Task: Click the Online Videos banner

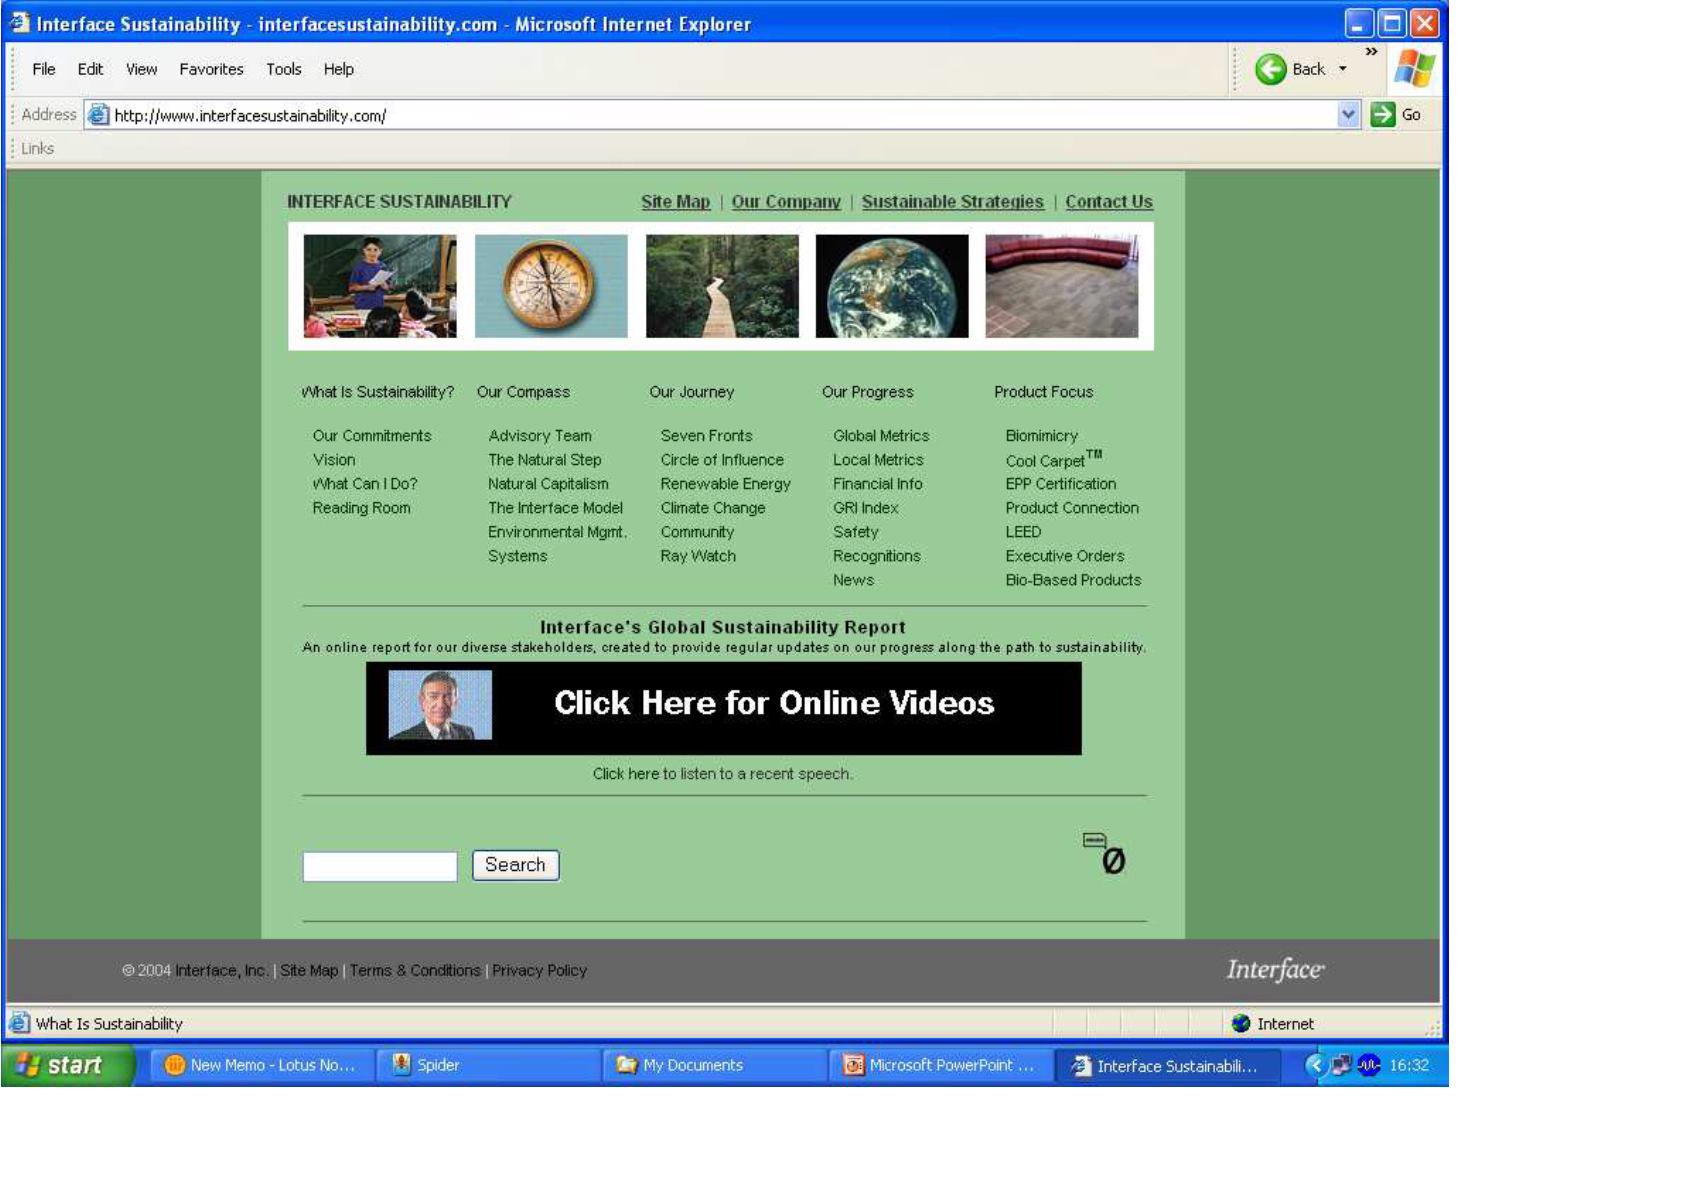Action: [x=723, y=708]
